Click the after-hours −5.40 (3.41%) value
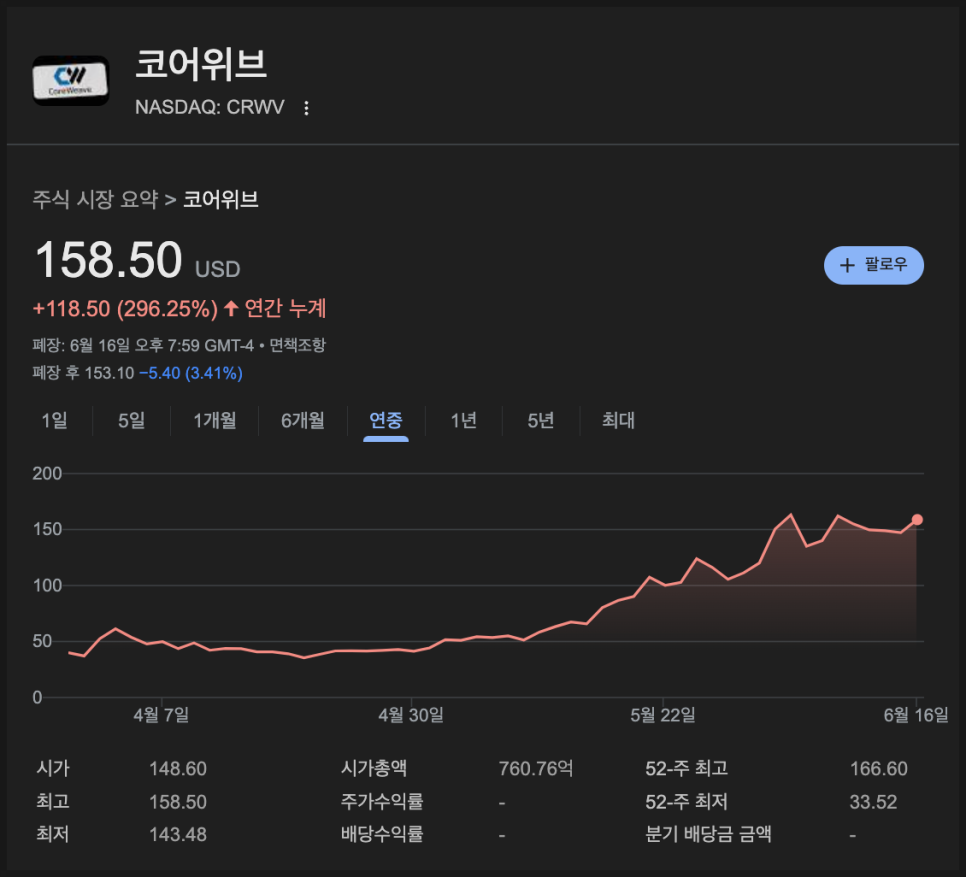The image size is (966, 877). pyautogui.click(x=191, y=373)
